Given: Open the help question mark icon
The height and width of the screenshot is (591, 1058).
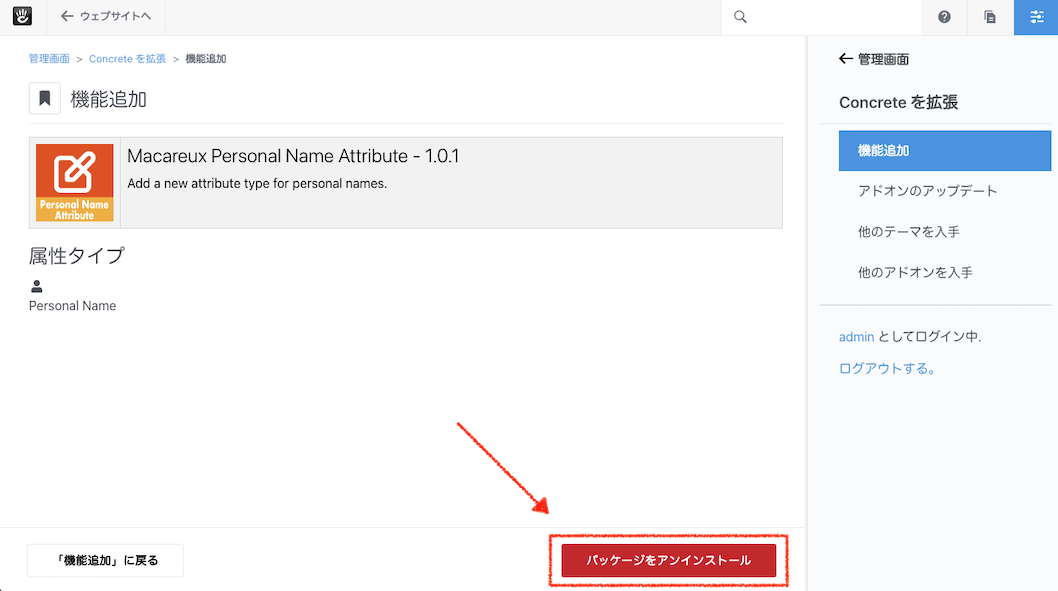Looking at the screenshot, I should pos(944,17).
